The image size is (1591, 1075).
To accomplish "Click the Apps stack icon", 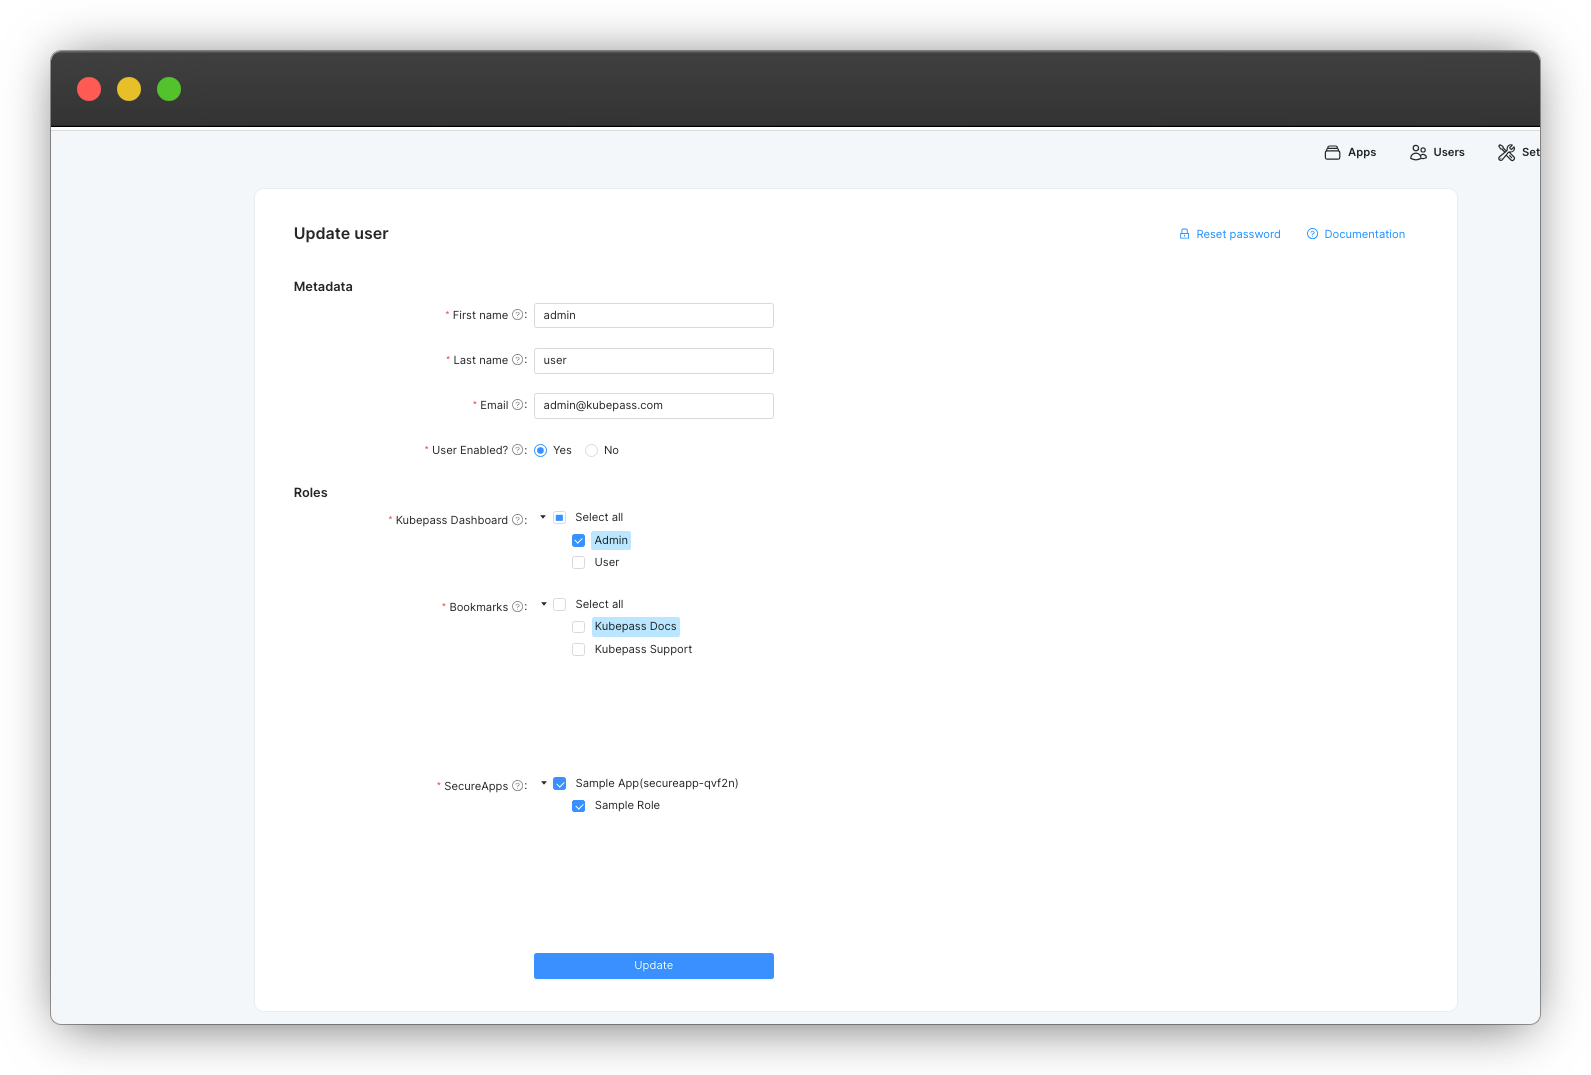I will (1332, 153).
